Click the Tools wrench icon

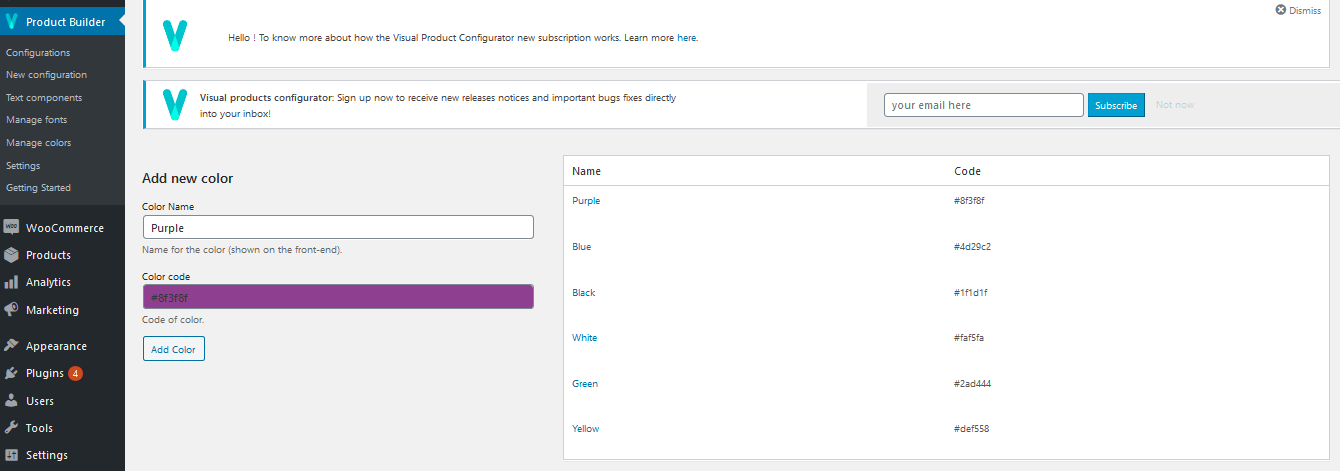click(x=11, y=428)
